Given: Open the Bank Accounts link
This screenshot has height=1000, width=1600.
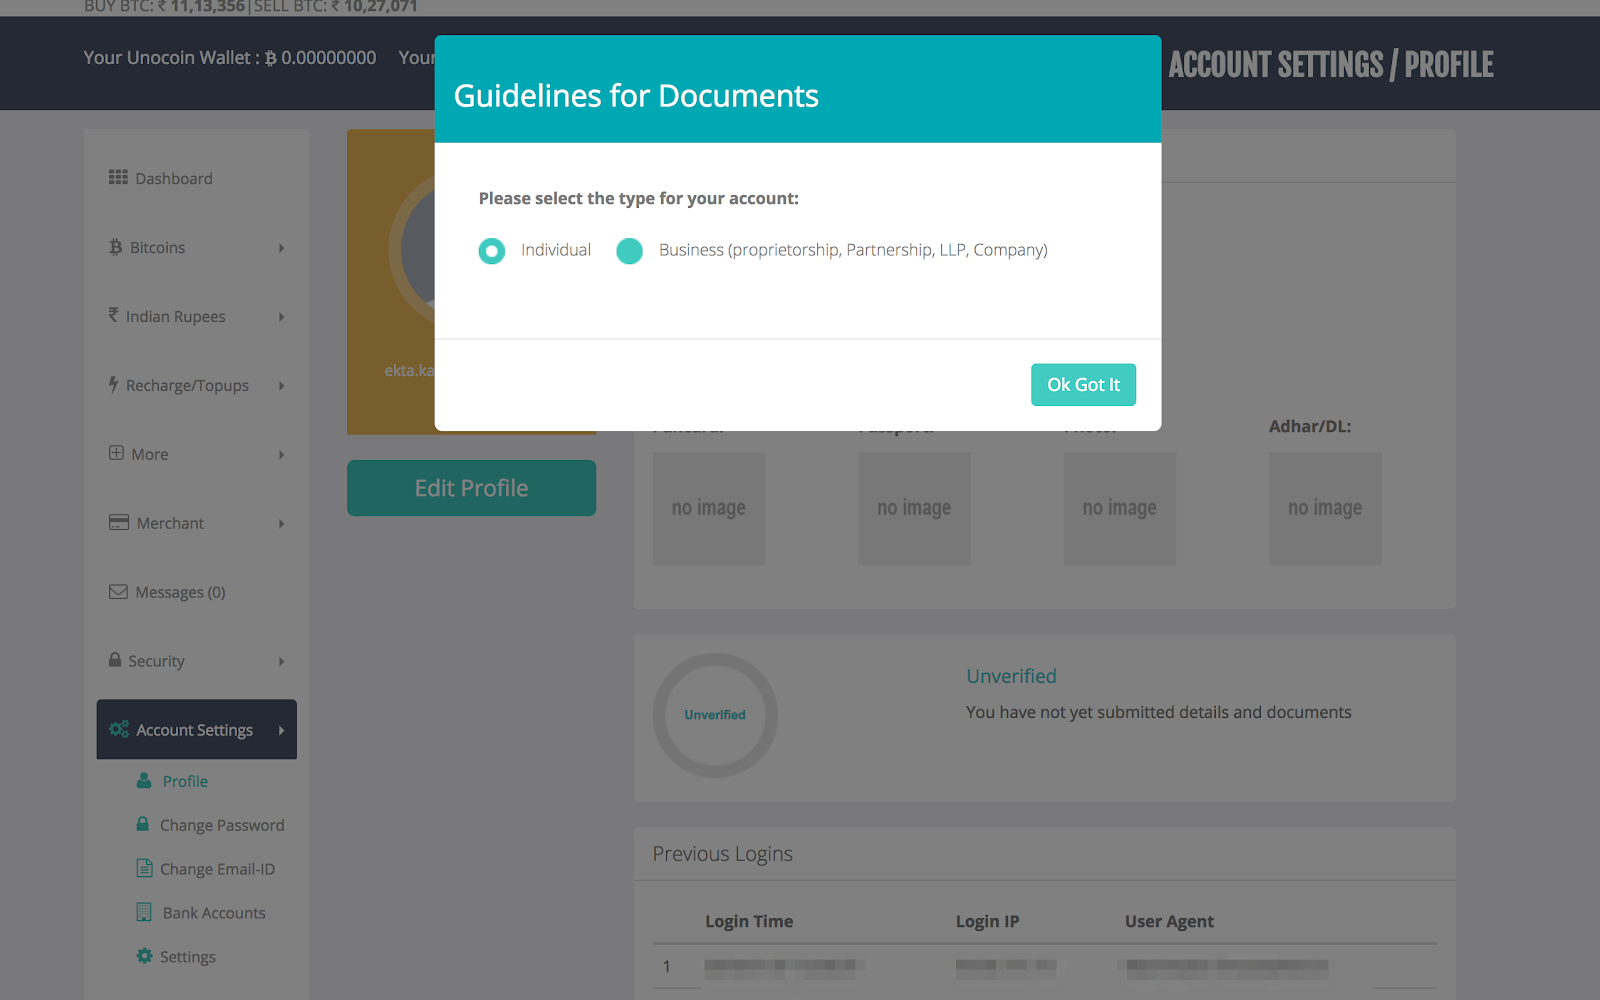Looking at the screenshot, I should pos(214,913).
